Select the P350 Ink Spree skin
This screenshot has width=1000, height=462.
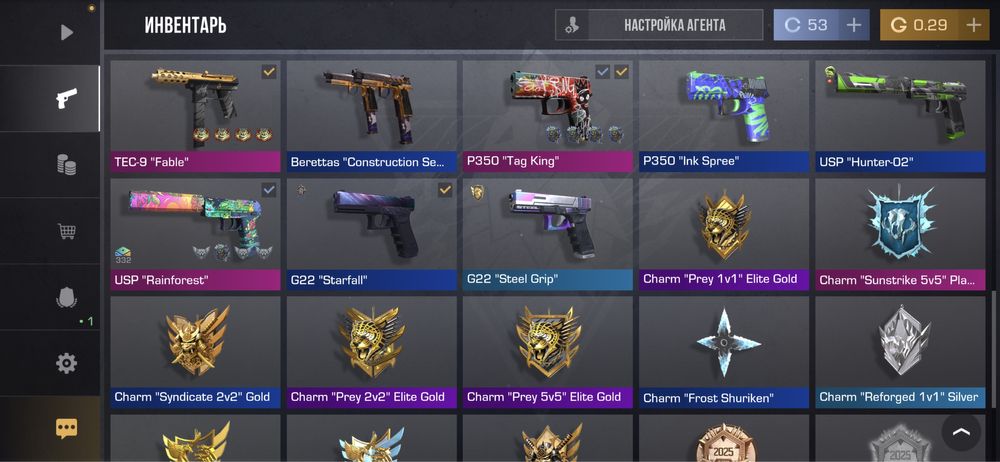click(724, 116)
